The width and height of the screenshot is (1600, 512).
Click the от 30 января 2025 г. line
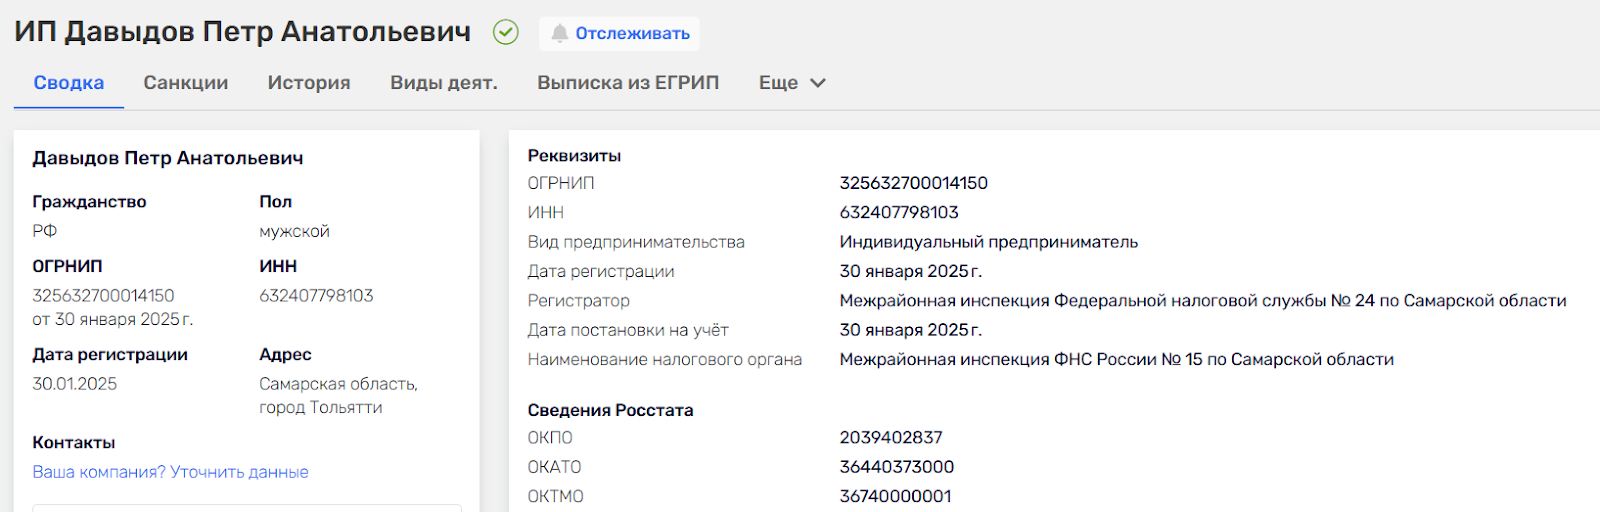(x=113, y=320)
